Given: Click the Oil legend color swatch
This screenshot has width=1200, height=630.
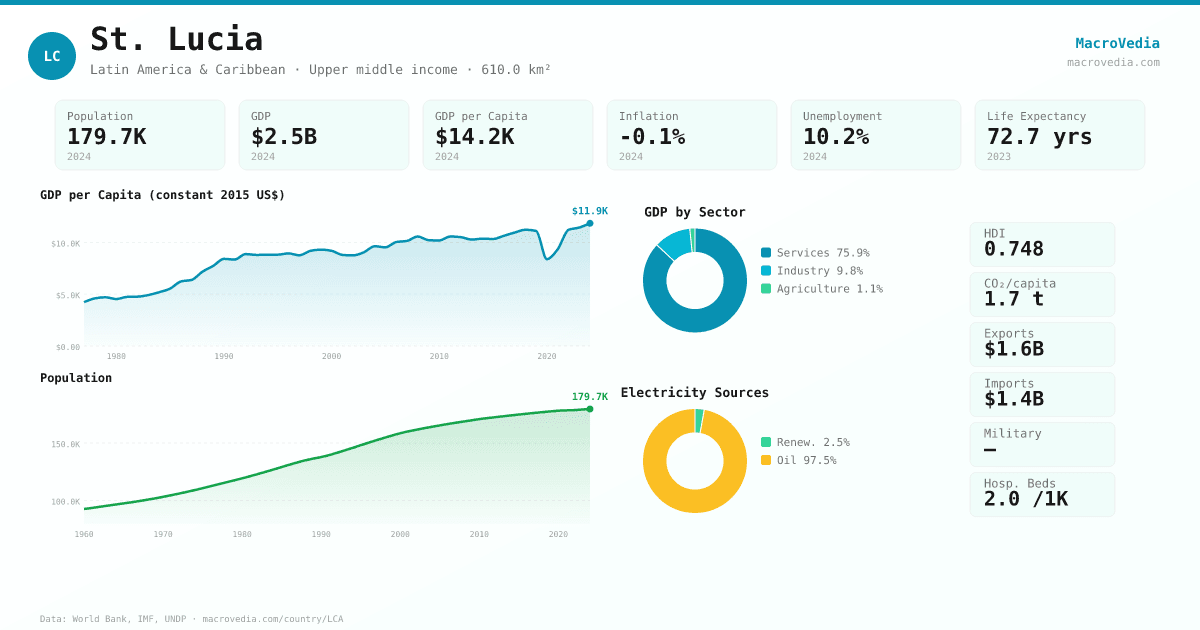Looking at the screenshot, I should click(766, 460).
